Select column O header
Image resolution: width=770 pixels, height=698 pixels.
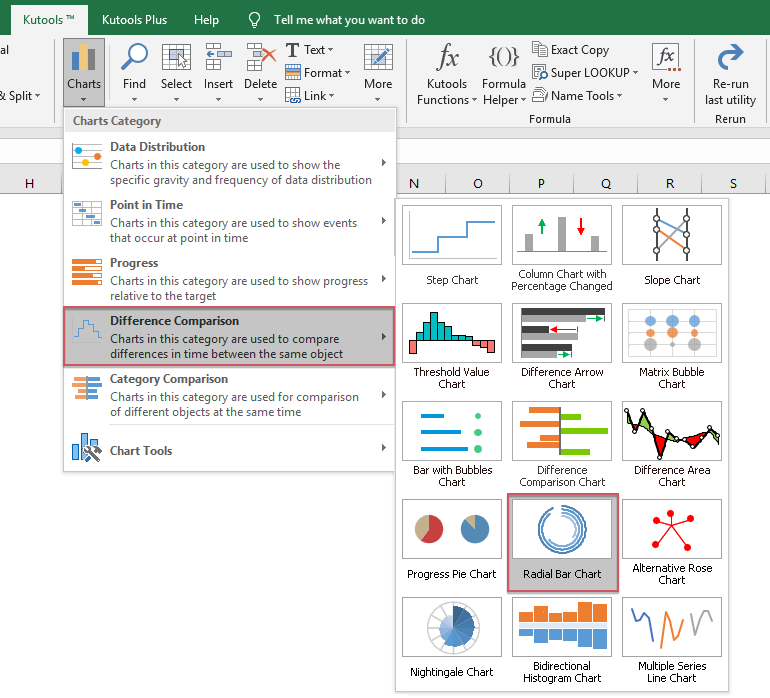(x=478, y=184)
